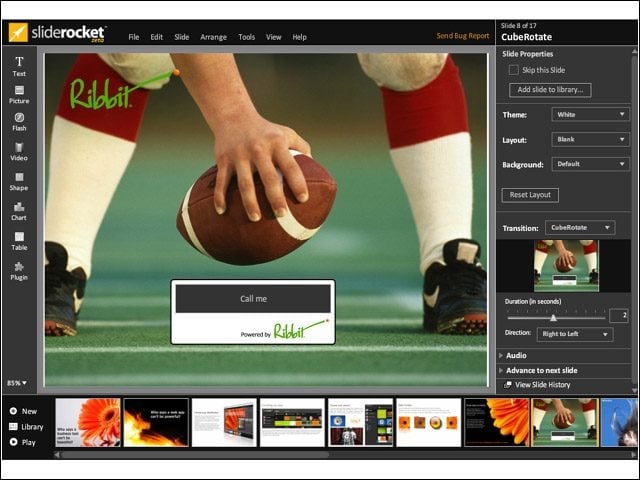Select the black slide with orange flower thumbnail

pos(497,422)
